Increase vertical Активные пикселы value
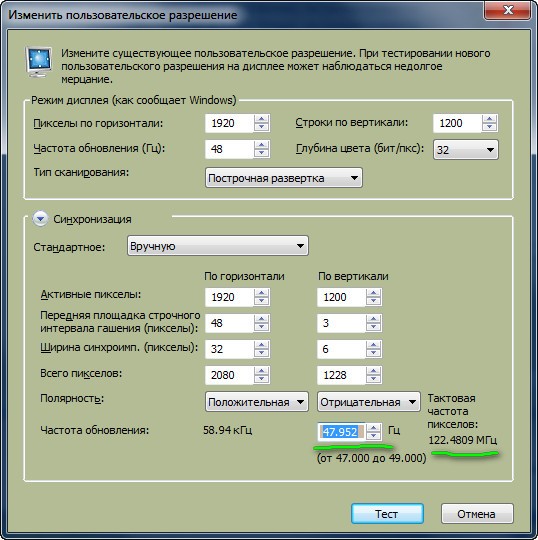The width and height of the screenshot is (538, 540). [374, 293]
